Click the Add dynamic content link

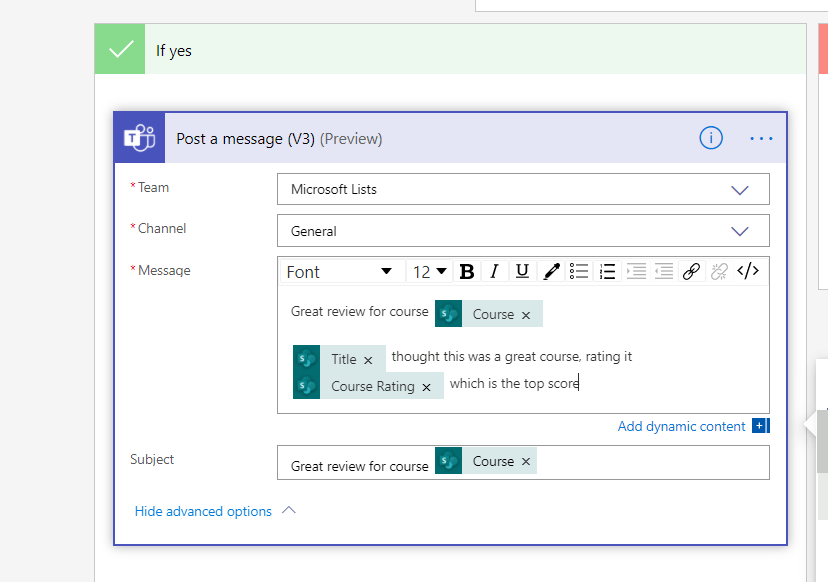tap(682, 426)
